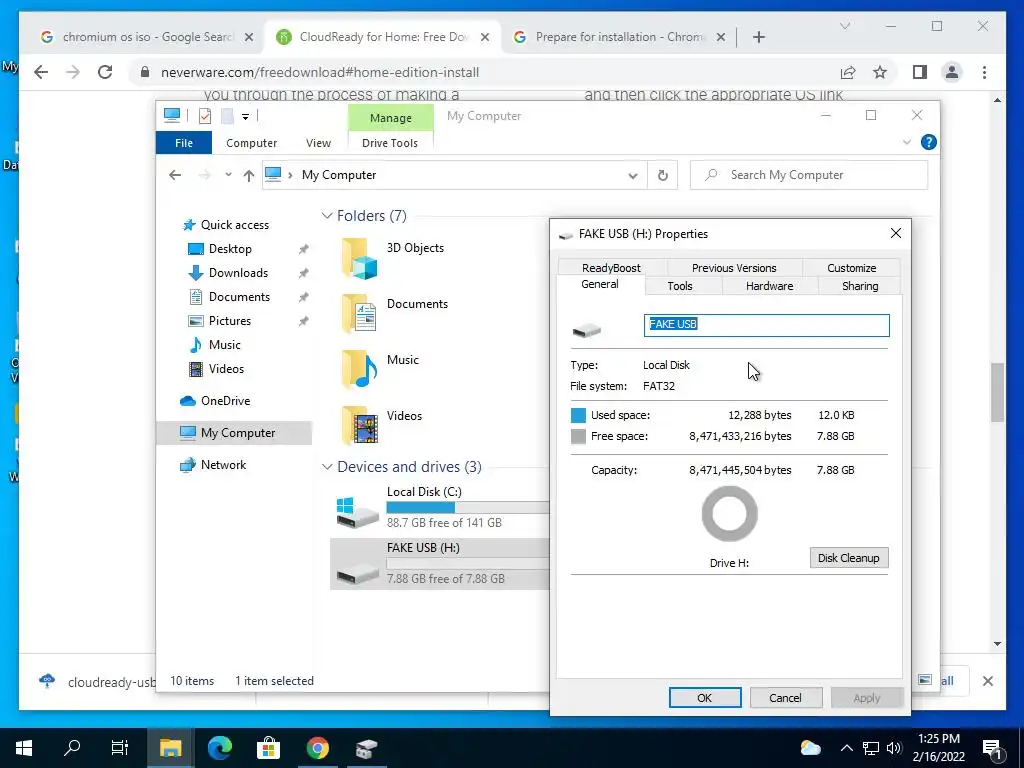Expand the Explorer ribbon chevron
This screenshot has height=768, width=1024.
(x=906, y=142)
